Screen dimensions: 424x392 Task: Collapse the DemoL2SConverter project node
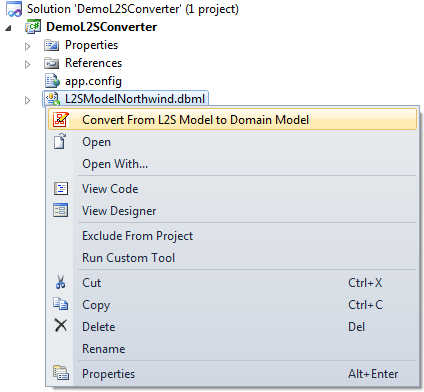coord(8,29)
